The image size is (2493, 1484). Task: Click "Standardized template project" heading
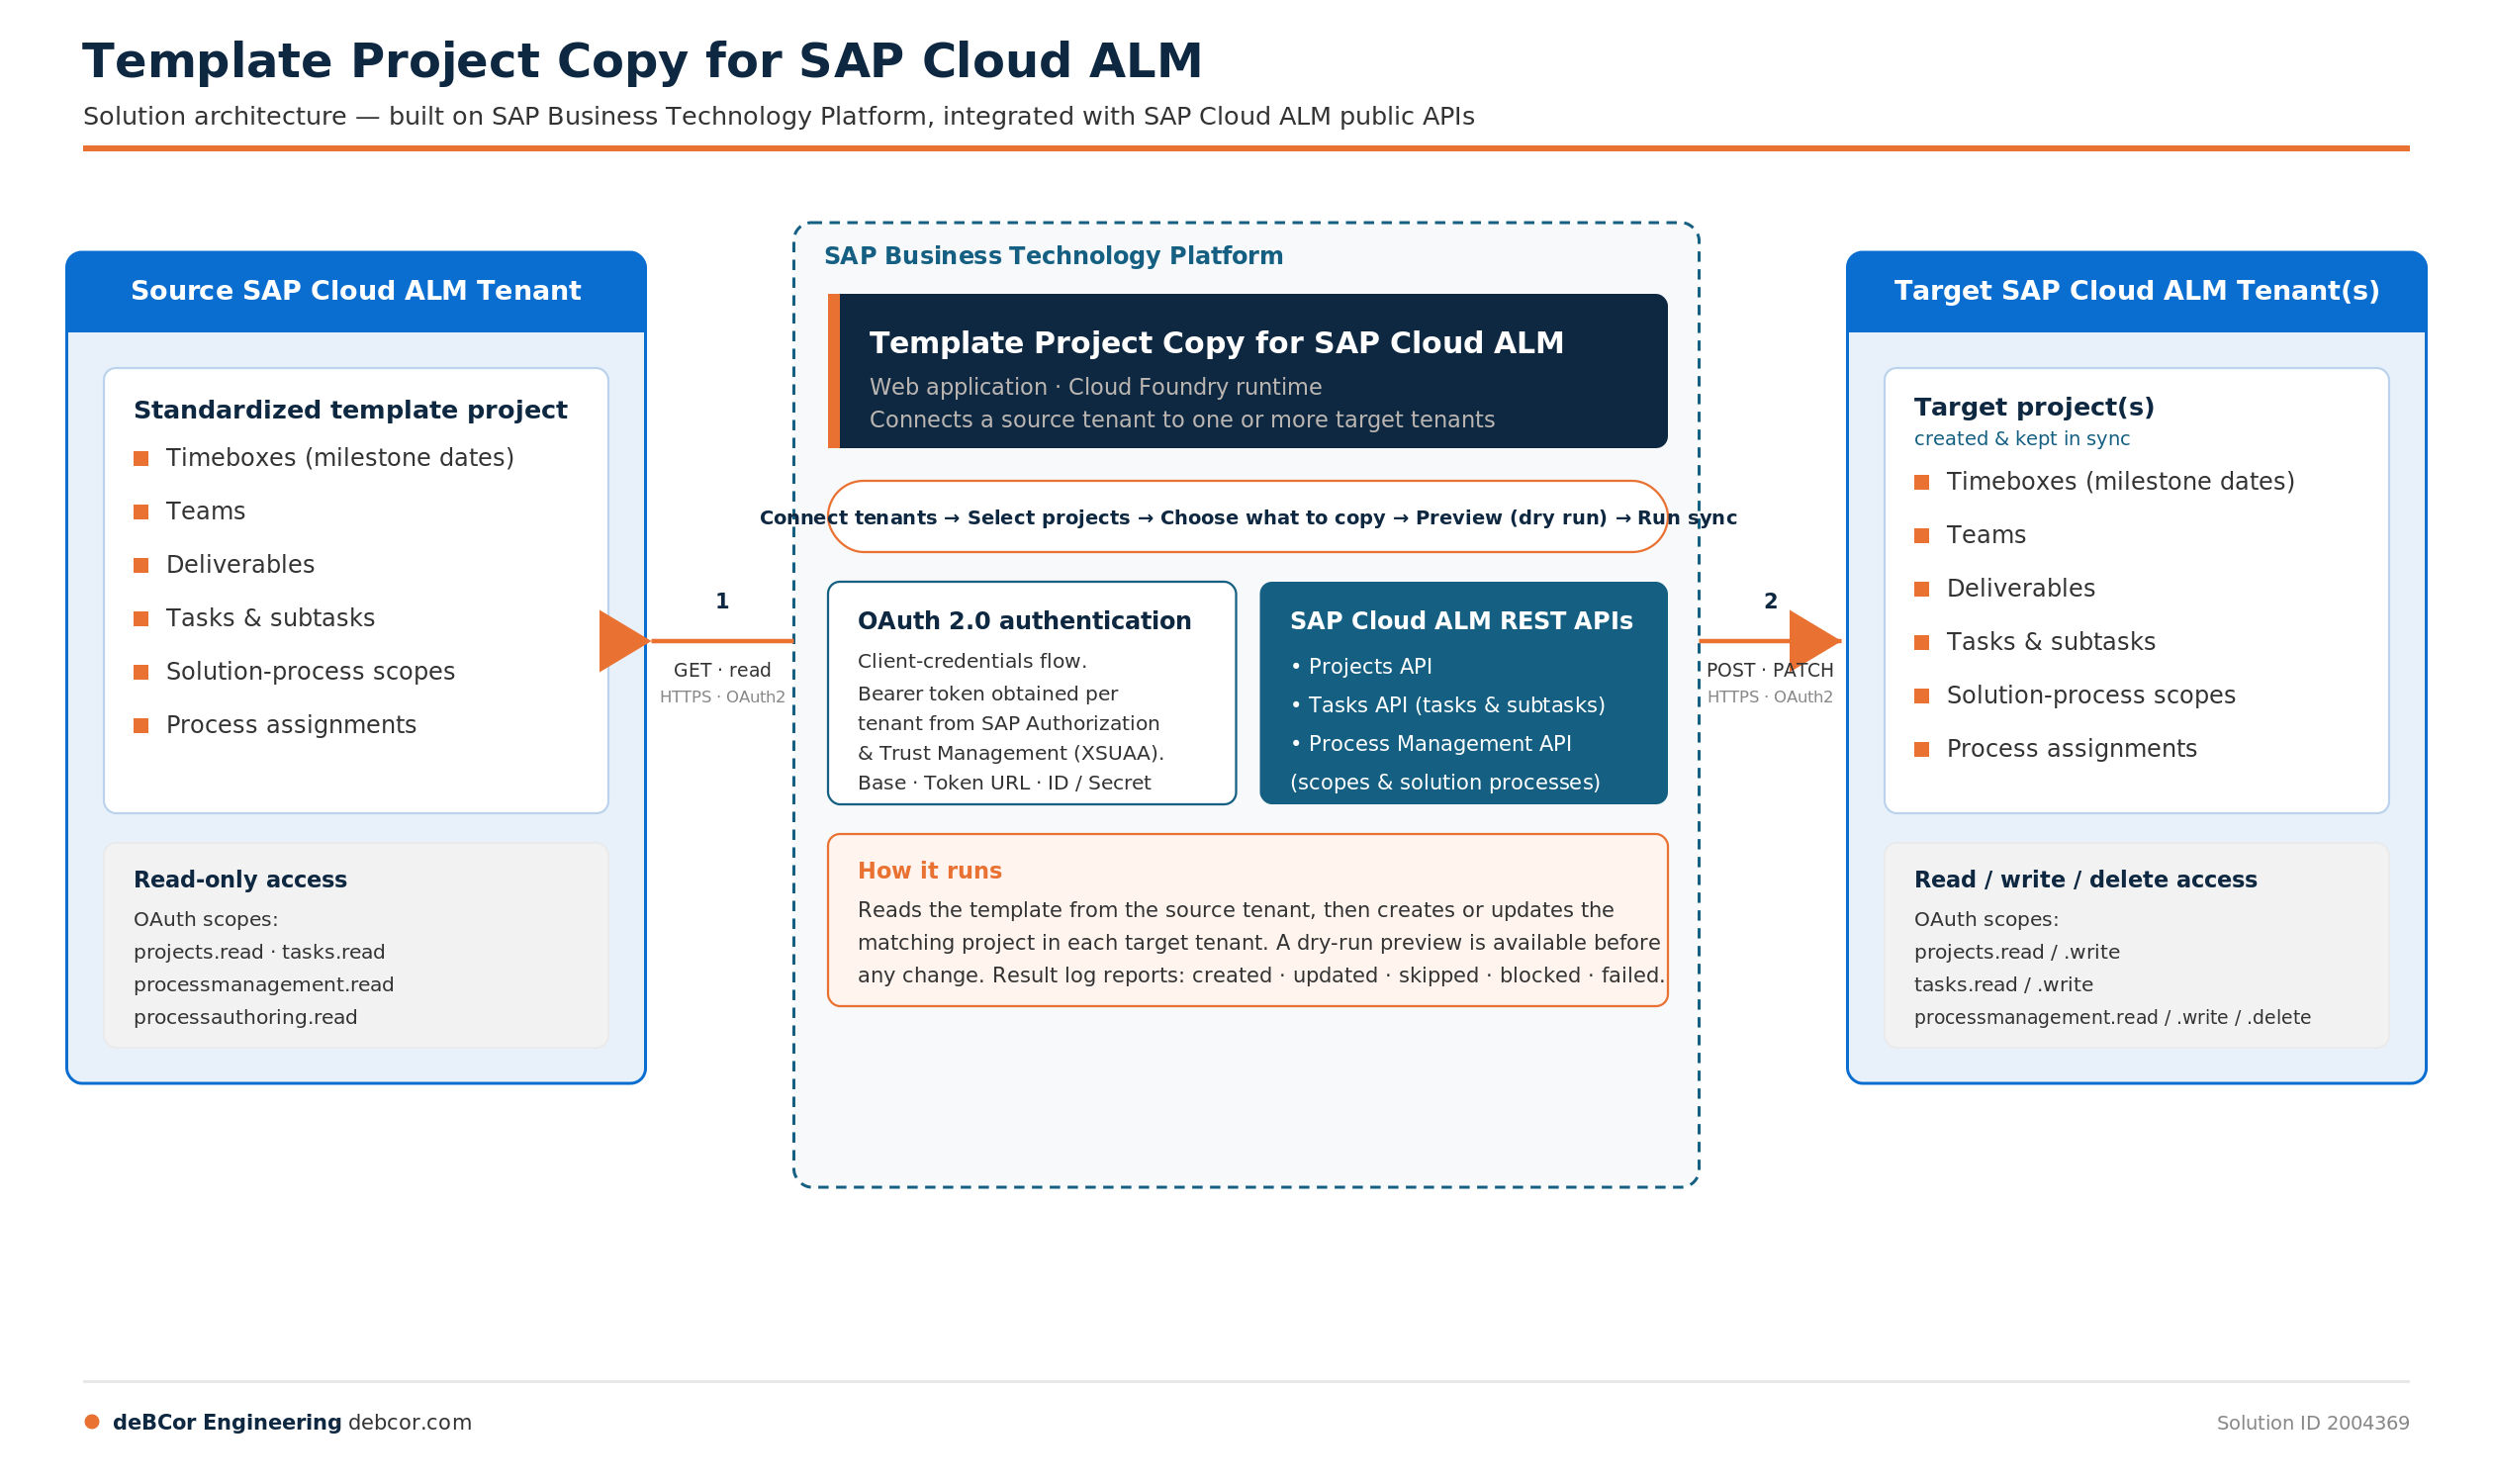pos(350,410)
